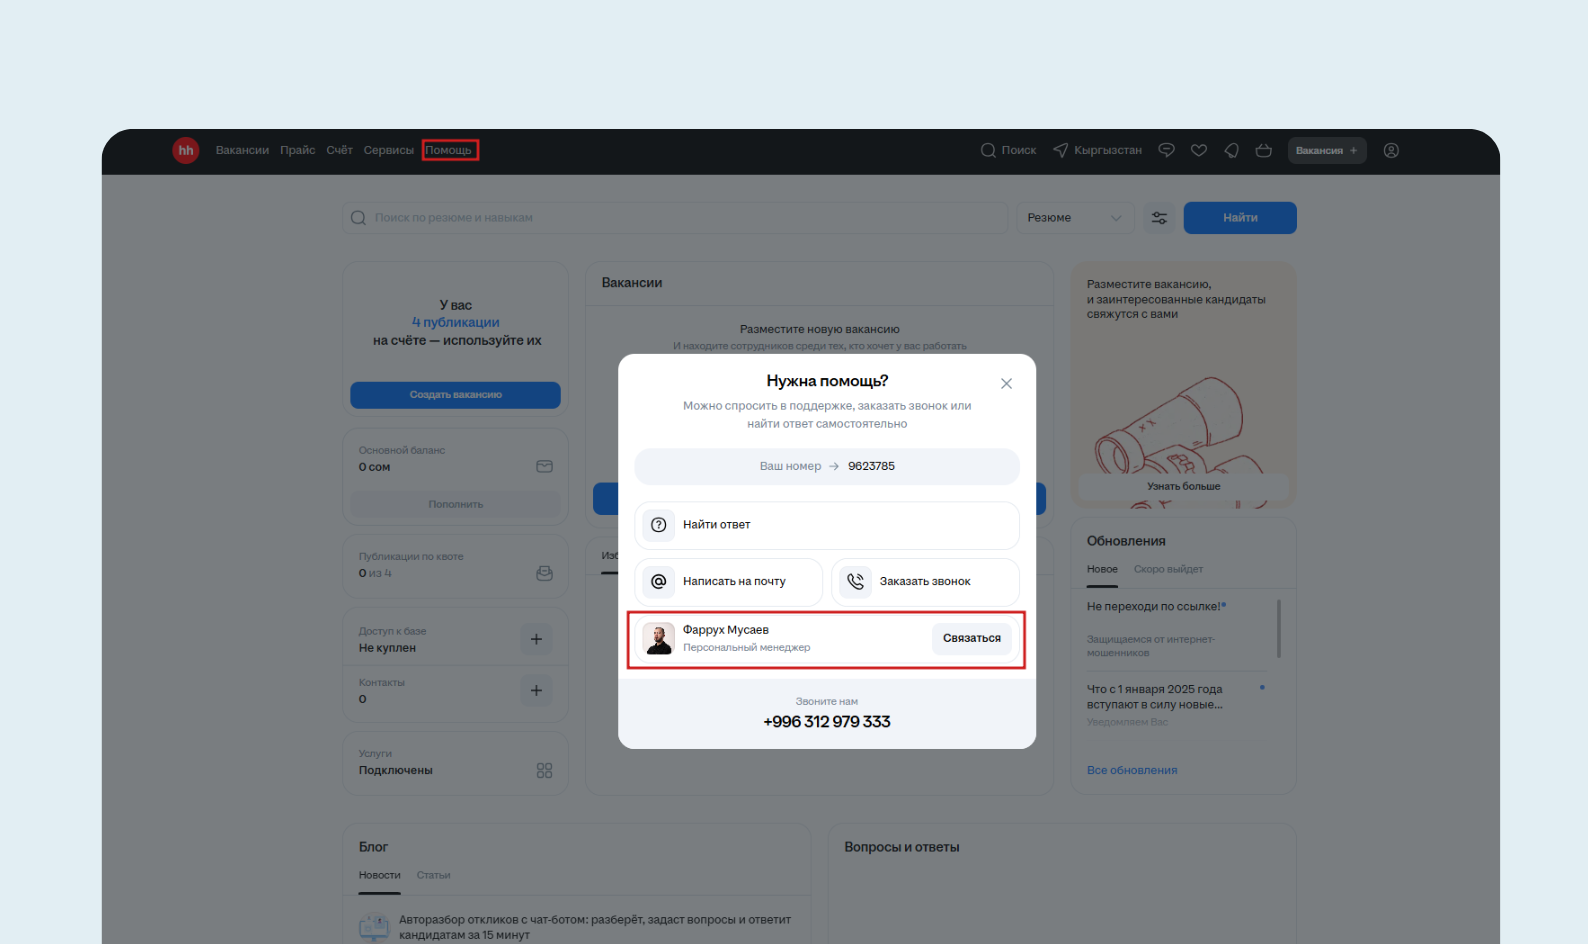Open search filter settings icon
The height and width of the screenshot is (944, 1588).
[x=1159, y=218]
